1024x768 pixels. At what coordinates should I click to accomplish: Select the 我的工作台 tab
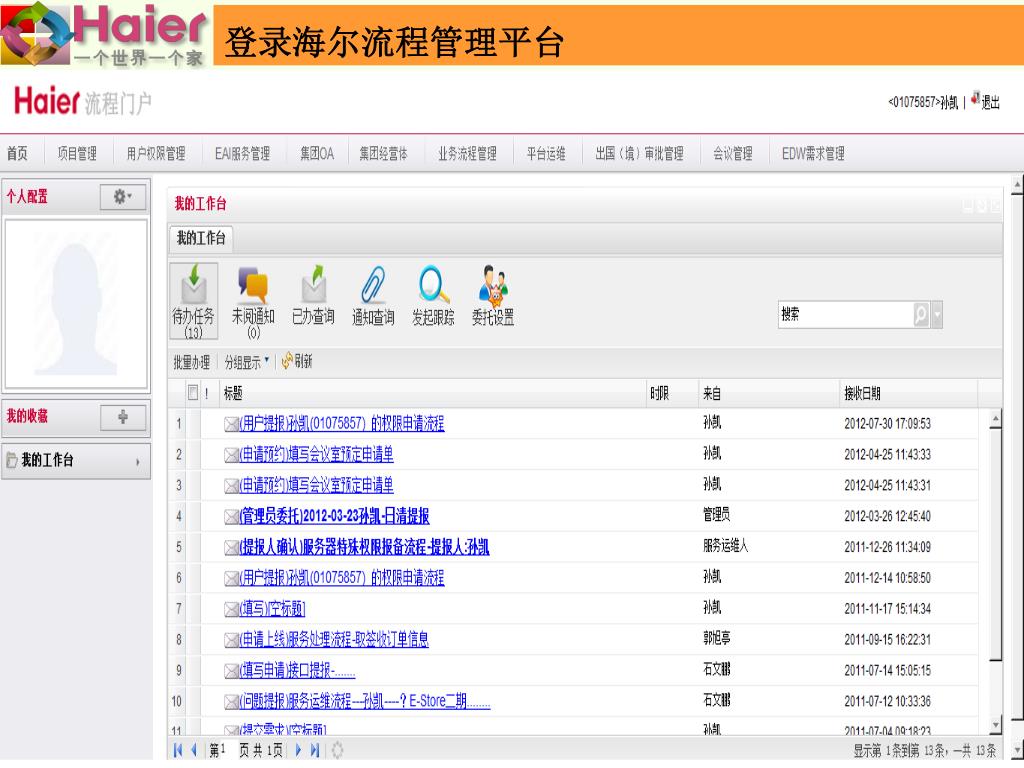click(201, 238)
